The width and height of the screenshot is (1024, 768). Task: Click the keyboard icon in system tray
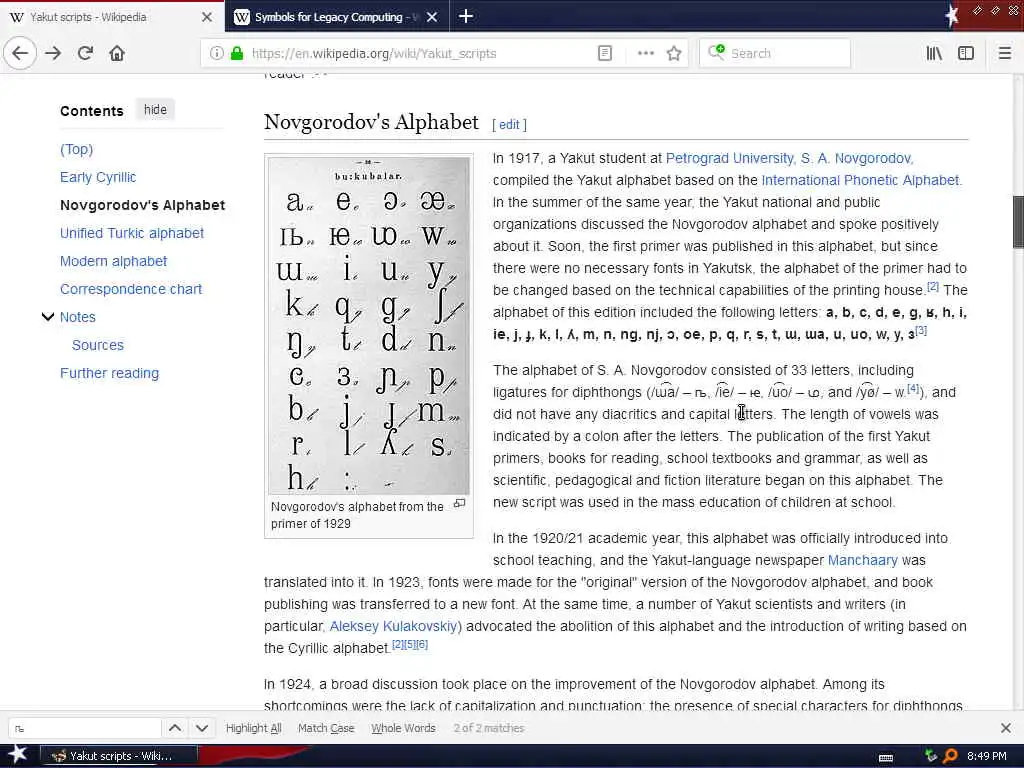[886, 757]
